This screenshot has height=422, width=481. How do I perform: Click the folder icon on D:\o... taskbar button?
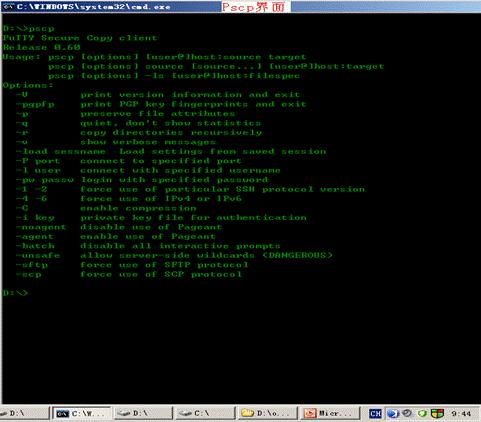point(248,413)
